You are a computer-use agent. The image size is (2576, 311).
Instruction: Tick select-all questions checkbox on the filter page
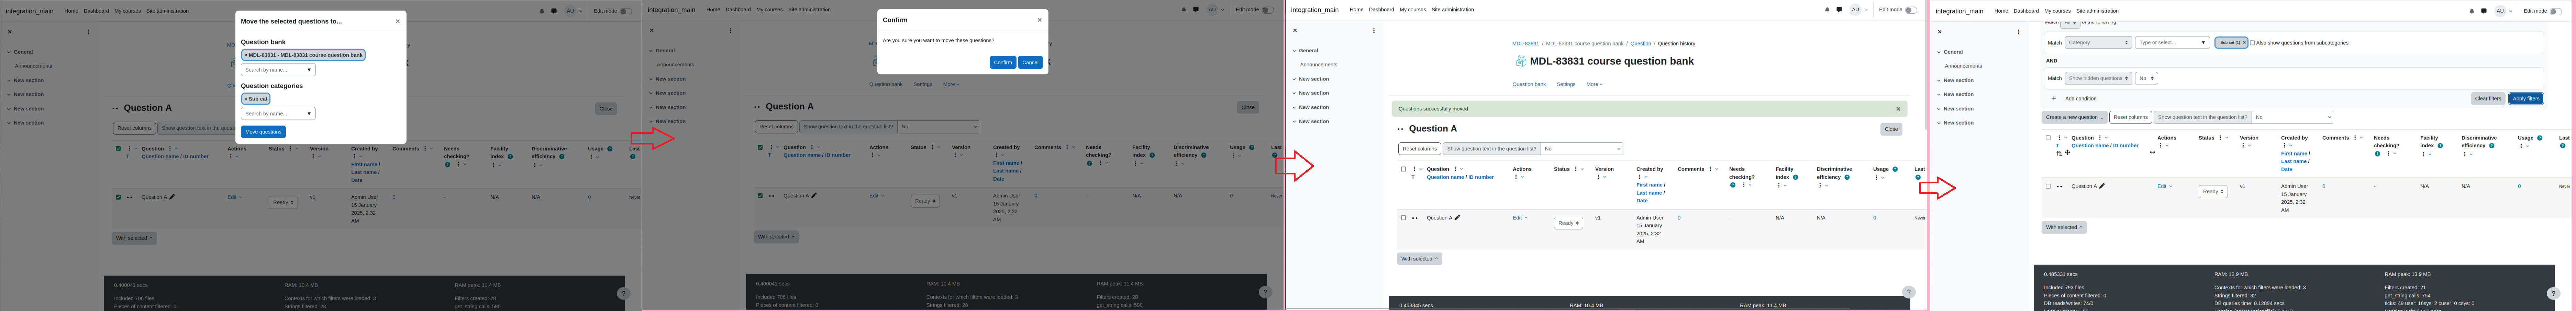pos(2048,138)
